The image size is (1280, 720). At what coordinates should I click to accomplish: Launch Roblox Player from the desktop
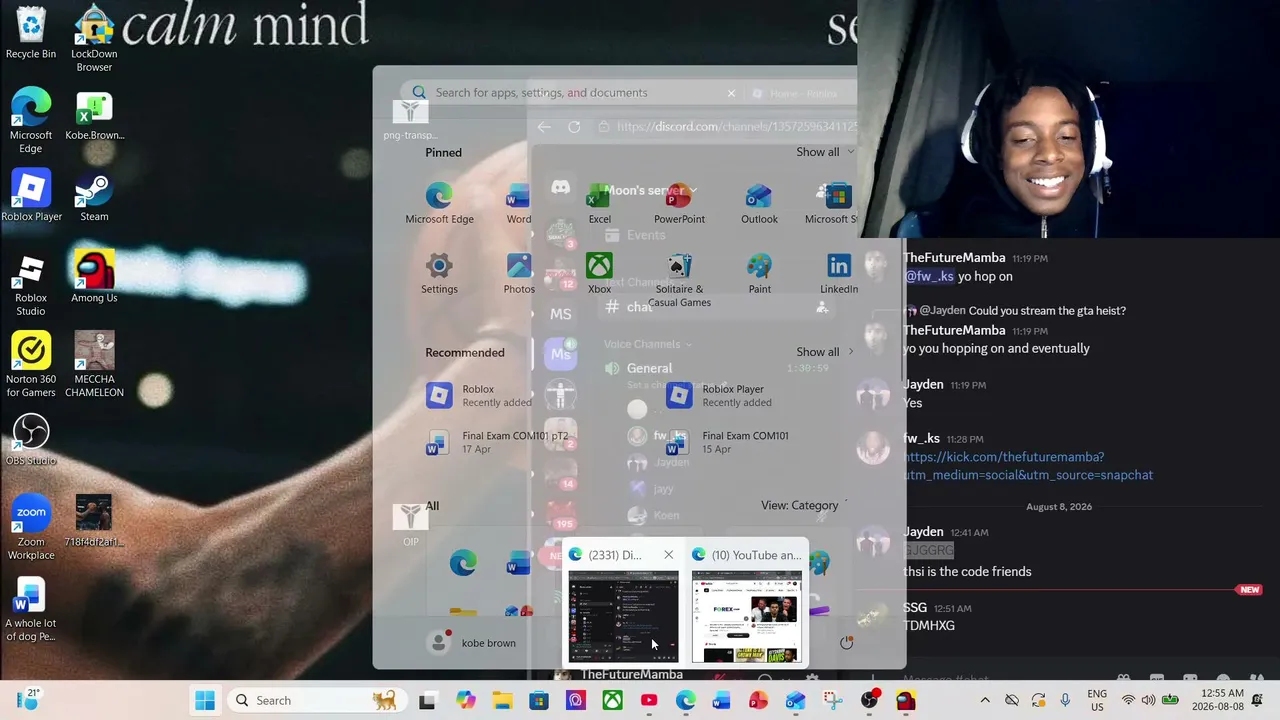click(x=31, y=196)
